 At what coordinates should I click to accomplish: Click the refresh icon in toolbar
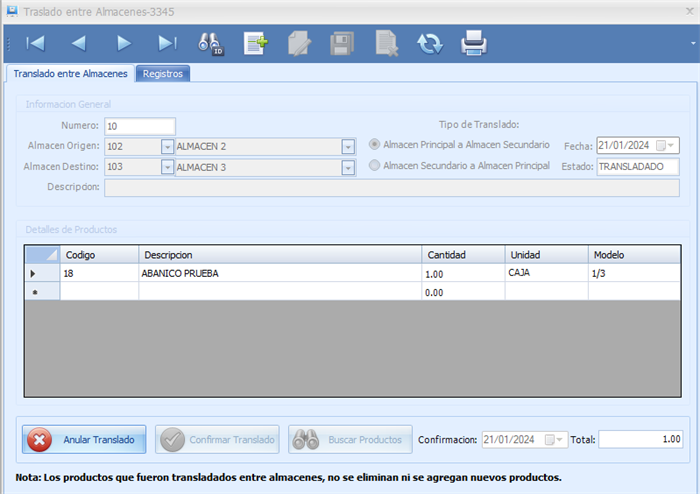430,43
